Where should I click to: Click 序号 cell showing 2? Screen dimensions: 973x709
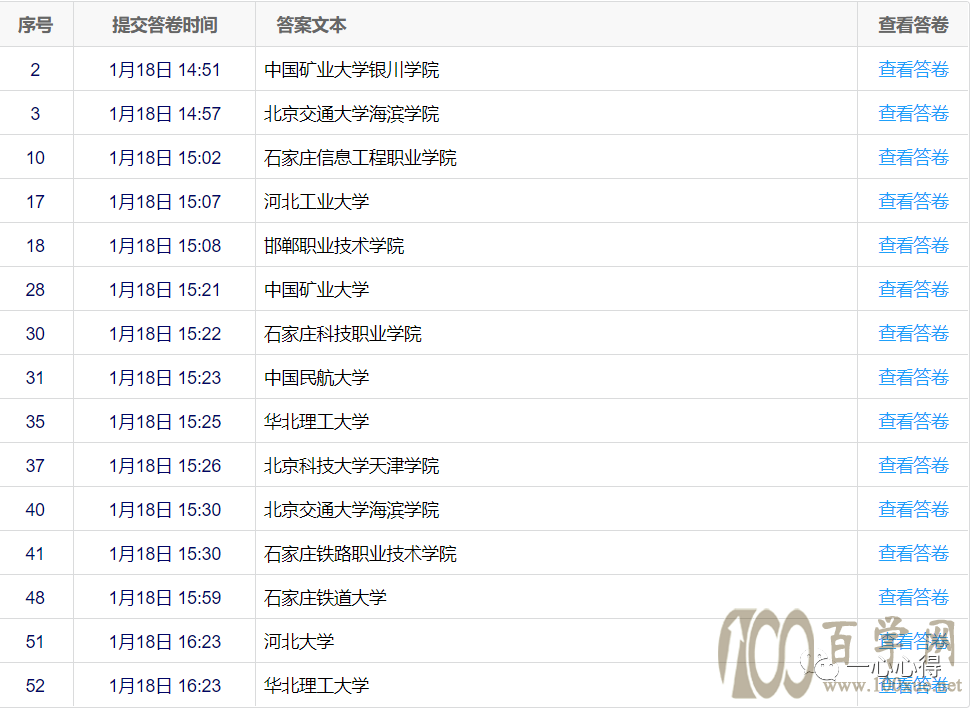(x=35, y=69)
